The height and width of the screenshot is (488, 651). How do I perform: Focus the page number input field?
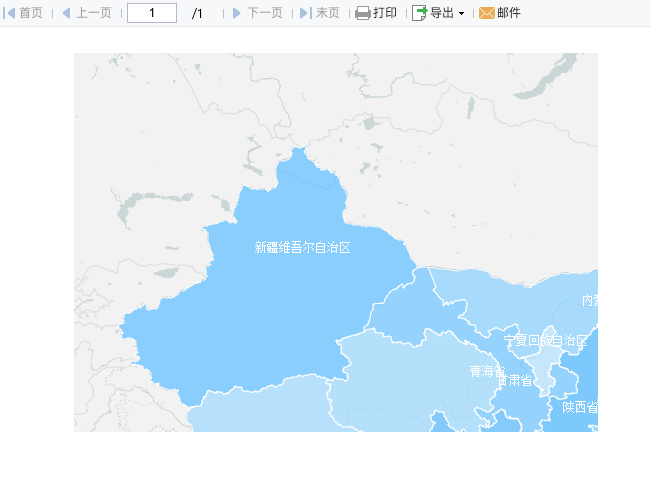click(x=152, y=13)
